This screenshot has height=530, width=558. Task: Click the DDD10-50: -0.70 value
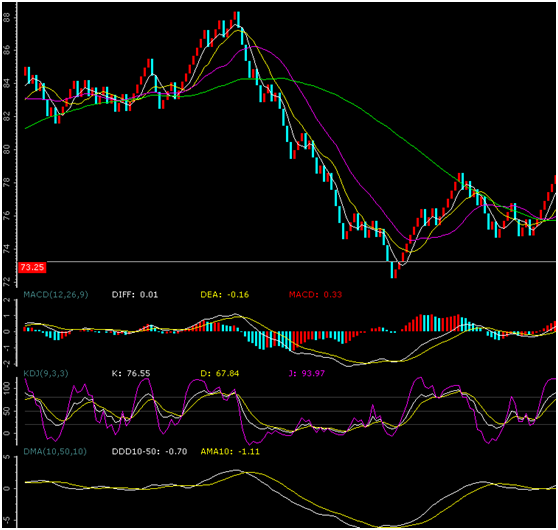[149, 451]
